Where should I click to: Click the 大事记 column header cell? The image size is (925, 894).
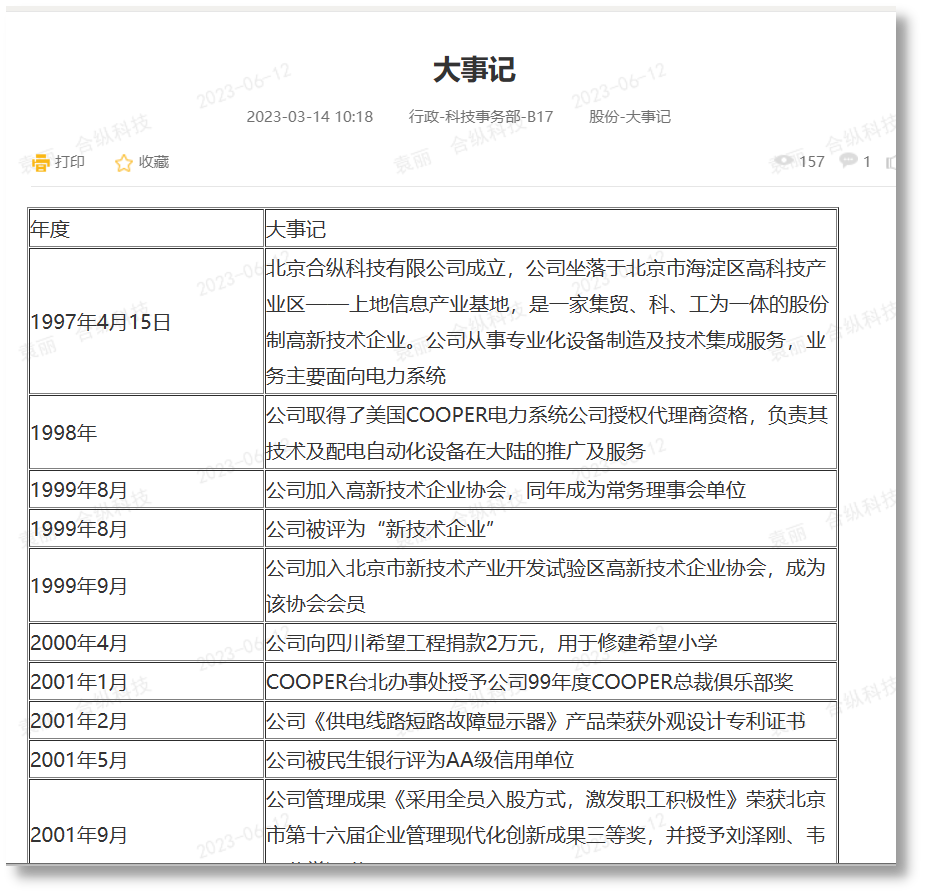(x=550, y=229)
